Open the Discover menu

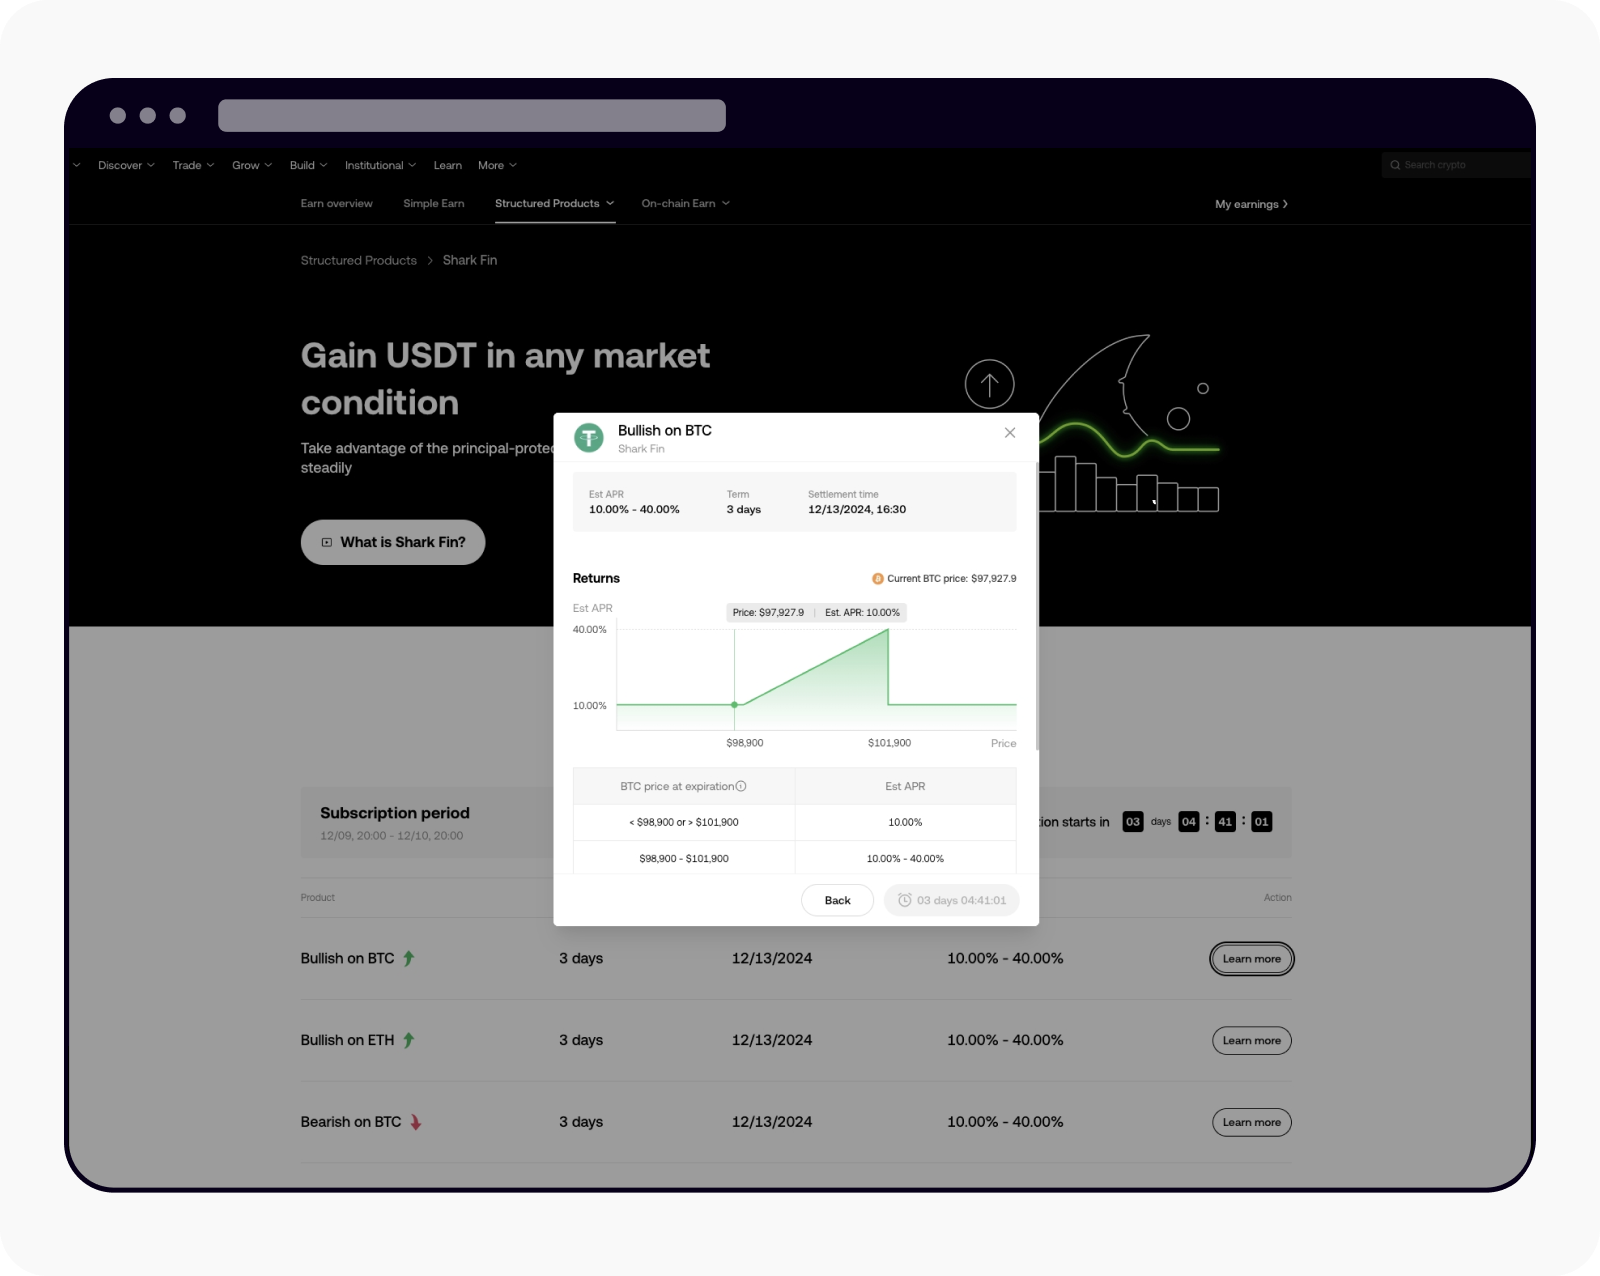tap(126, 165)
